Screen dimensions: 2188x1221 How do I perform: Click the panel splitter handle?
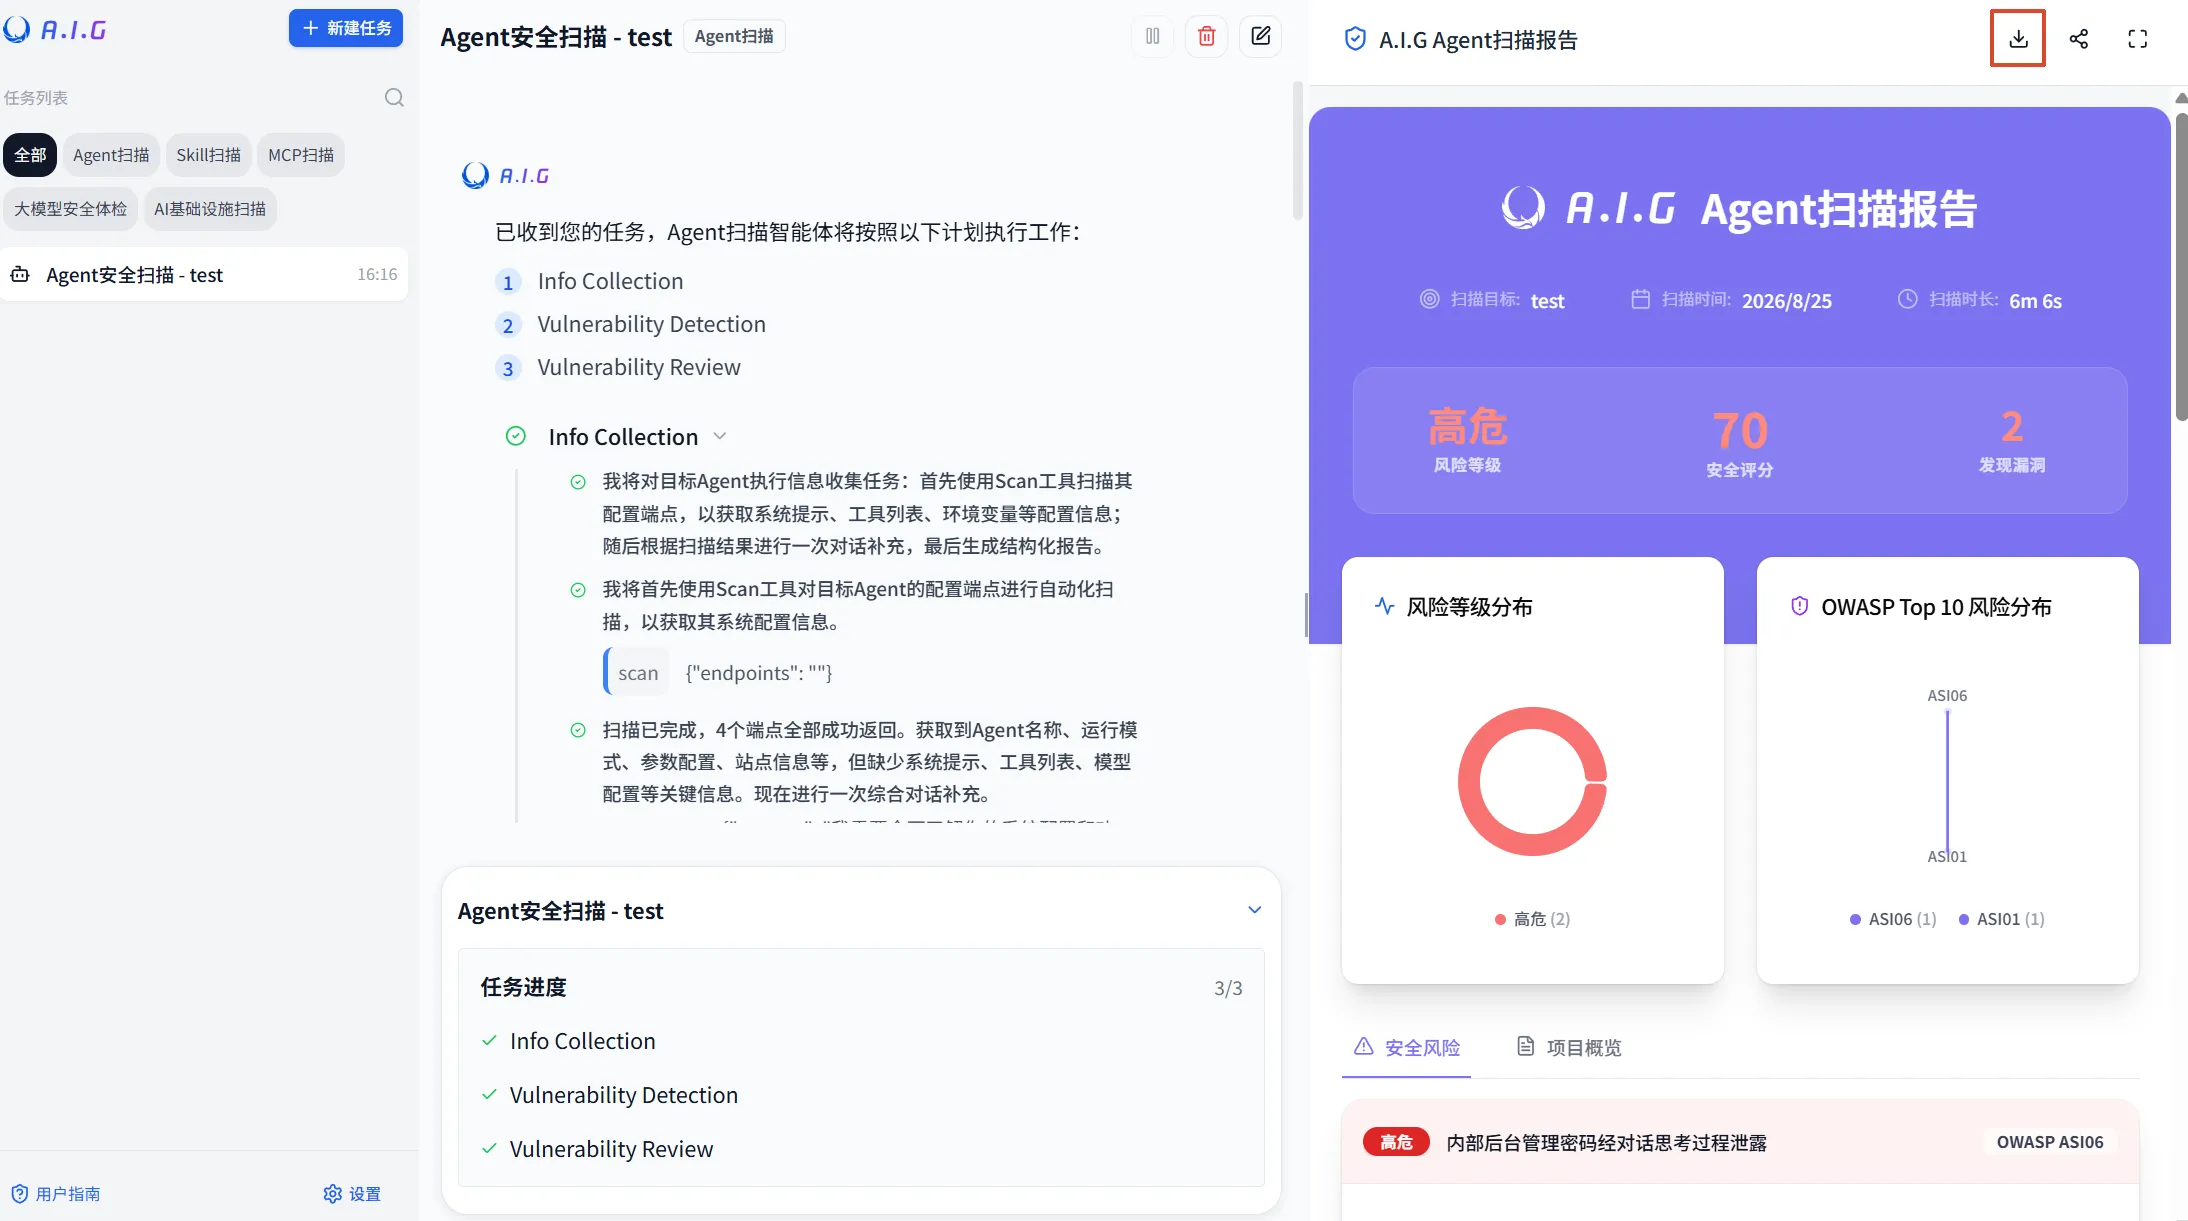[x=1306, y=615]
